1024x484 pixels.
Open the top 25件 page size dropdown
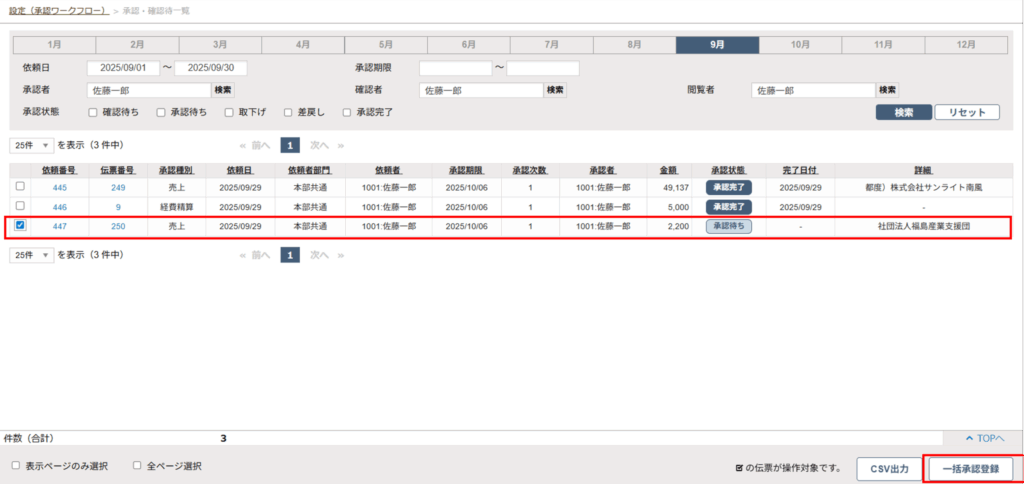[x=32, y=144]
